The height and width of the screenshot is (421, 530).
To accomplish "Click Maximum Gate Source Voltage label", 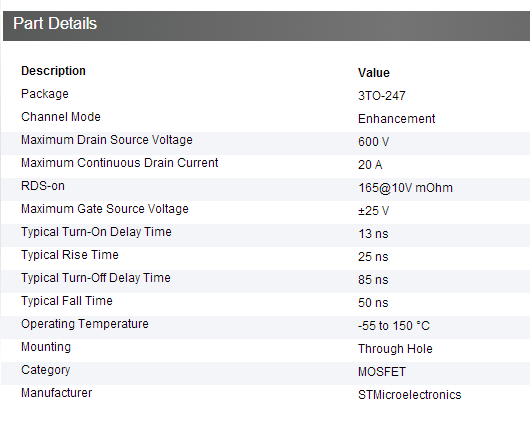I will [105, 209].
